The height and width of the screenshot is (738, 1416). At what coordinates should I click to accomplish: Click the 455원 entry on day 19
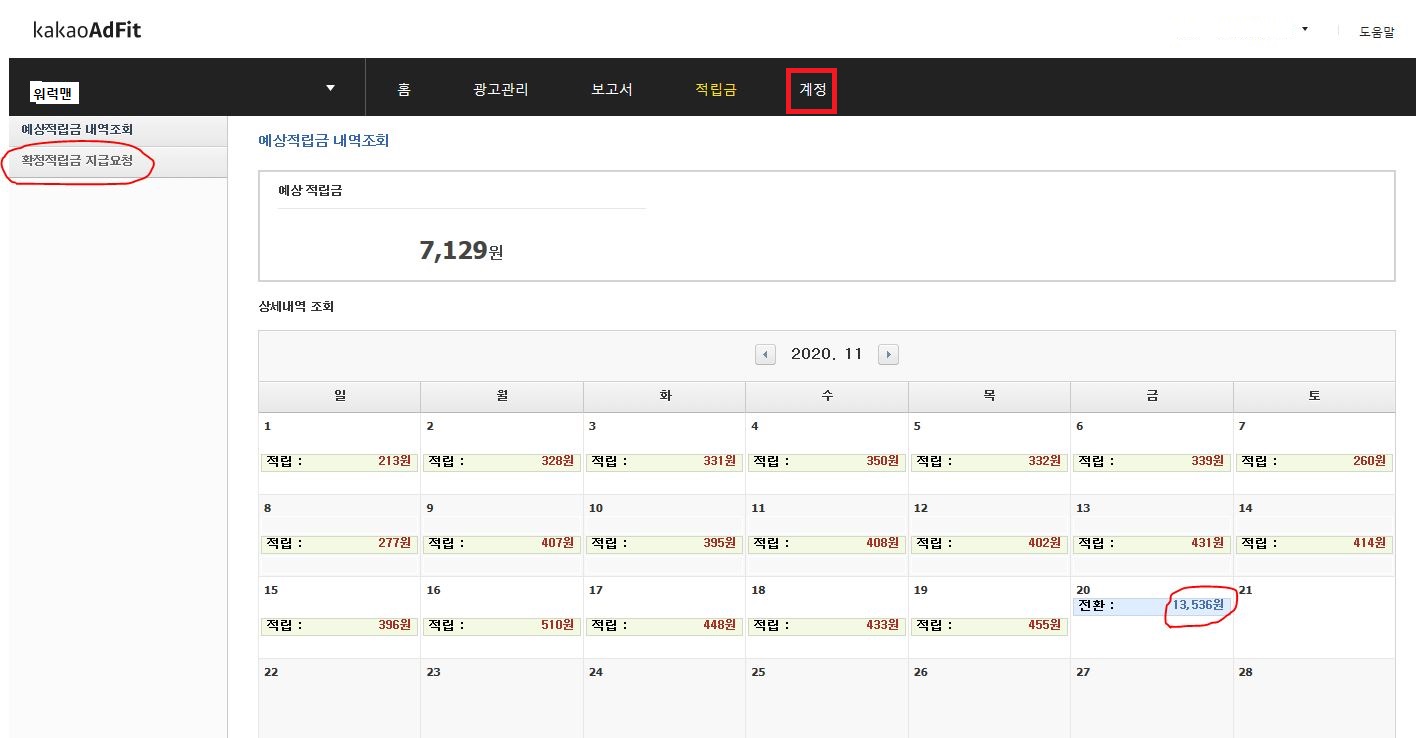click(x=990, y=626)
